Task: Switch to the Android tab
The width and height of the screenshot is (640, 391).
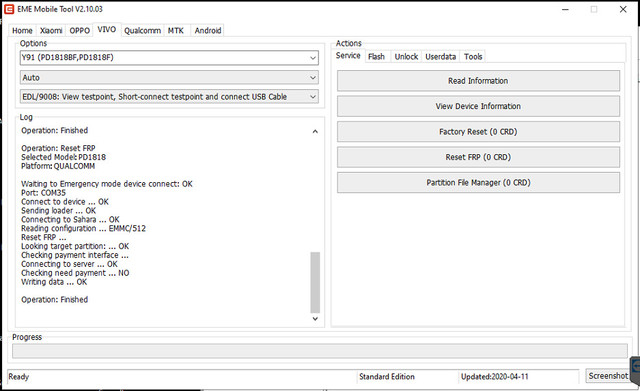Action: click(208, 31)
